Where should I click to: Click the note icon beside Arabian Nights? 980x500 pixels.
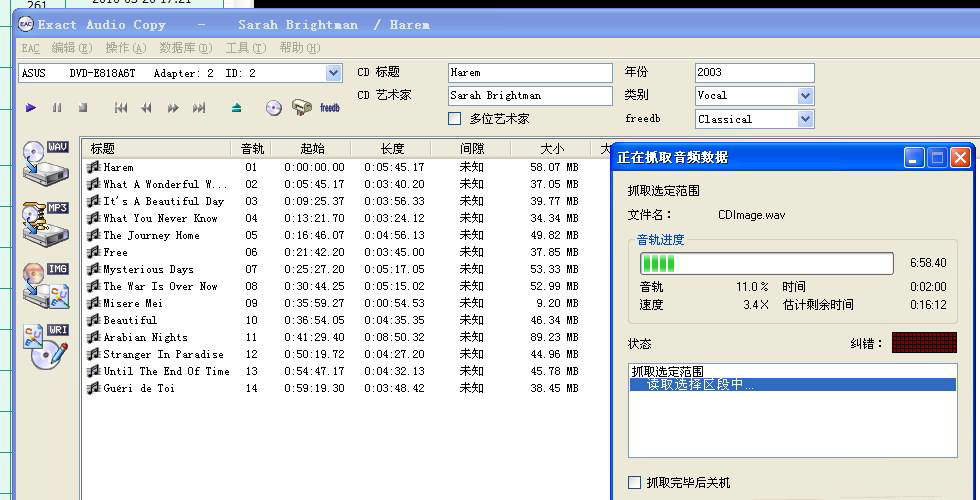pos(94,337)
